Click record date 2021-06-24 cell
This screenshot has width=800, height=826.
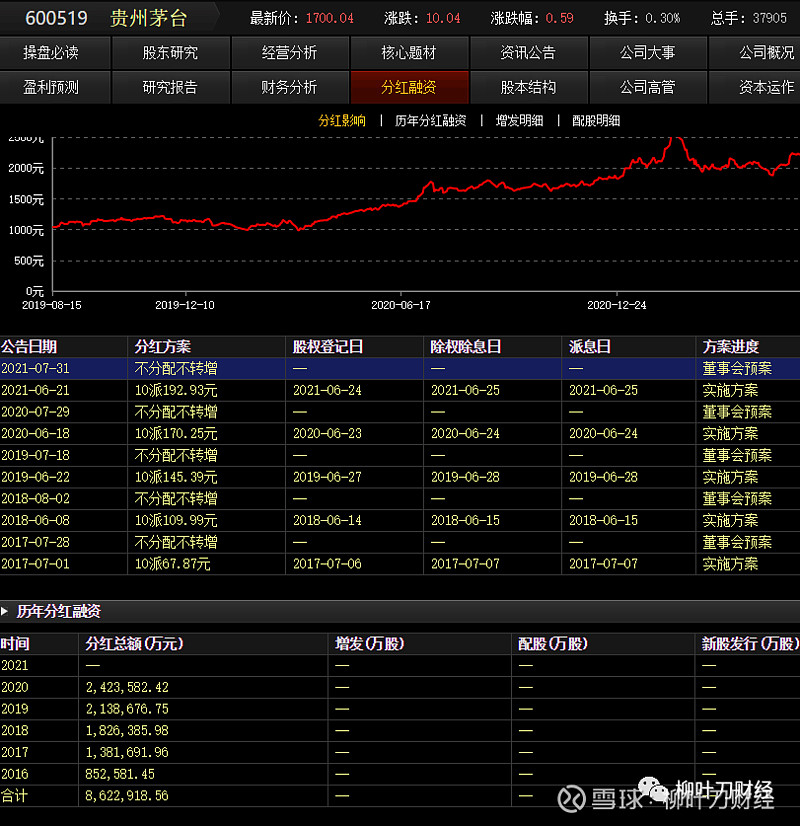point(328,390)
